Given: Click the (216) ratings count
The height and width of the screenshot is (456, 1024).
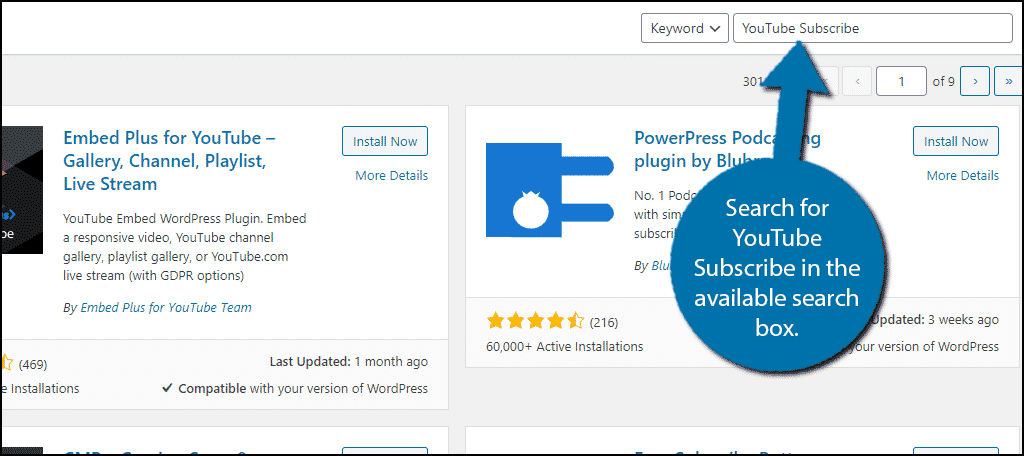Looking at the screenshot, I should click(603, 322).
